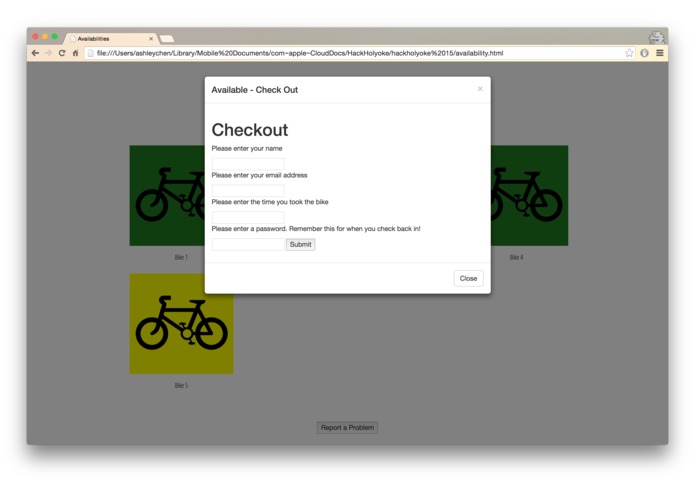The width and height of the screenshot is (695, 494).
Task: Click the green window maximize button
Action: 55,37
